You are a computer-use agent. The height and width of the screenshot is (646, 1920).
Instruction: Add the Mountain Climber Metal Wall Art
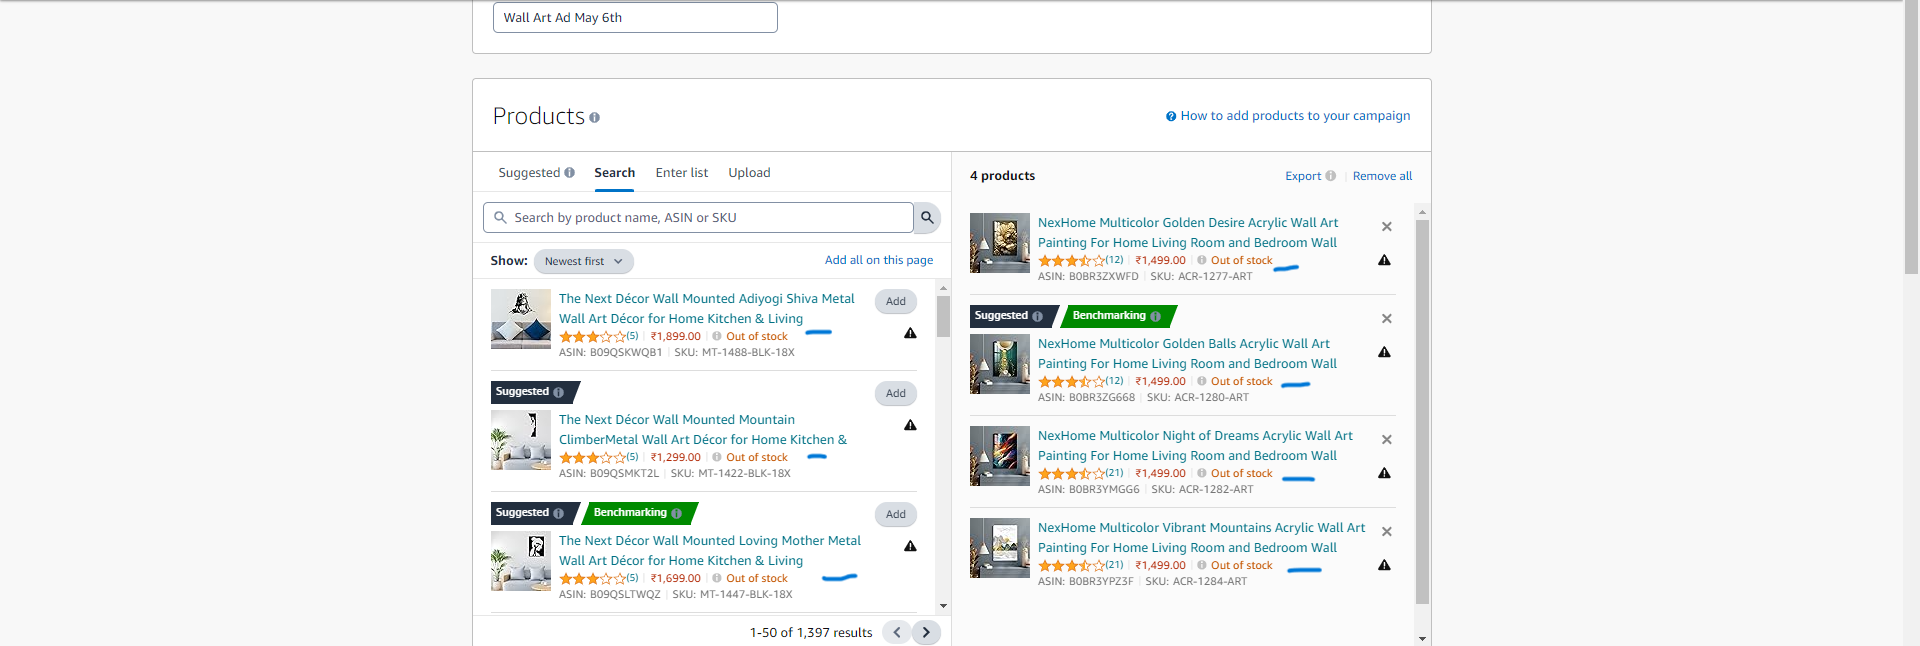point(896,394)
